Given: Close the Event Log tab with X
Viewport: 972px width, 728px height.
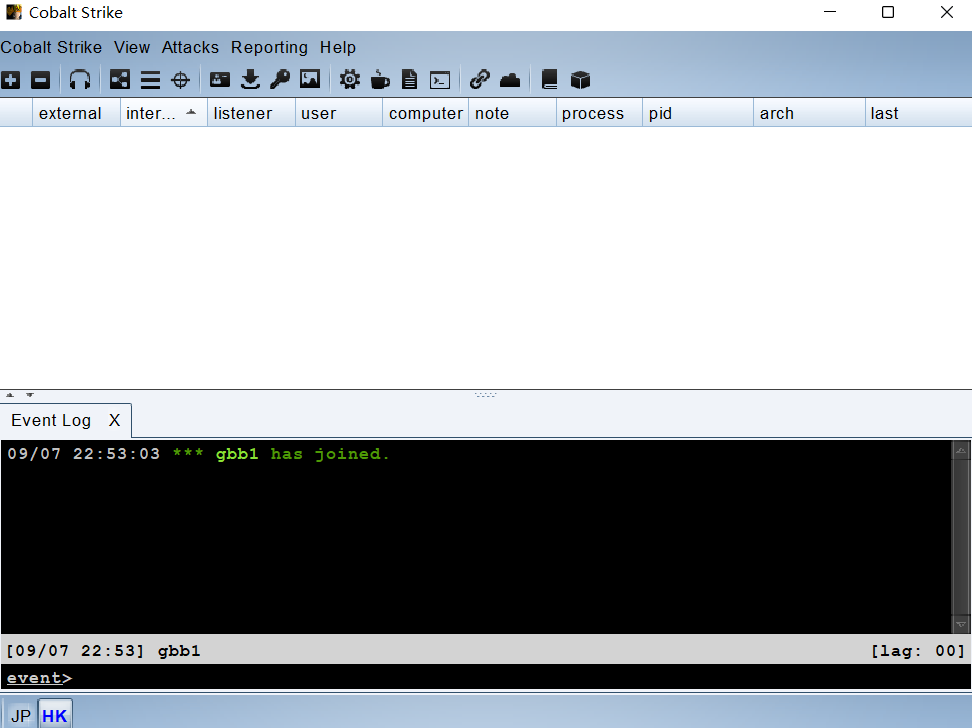Looking at the screenshot, I should point(114,420).
